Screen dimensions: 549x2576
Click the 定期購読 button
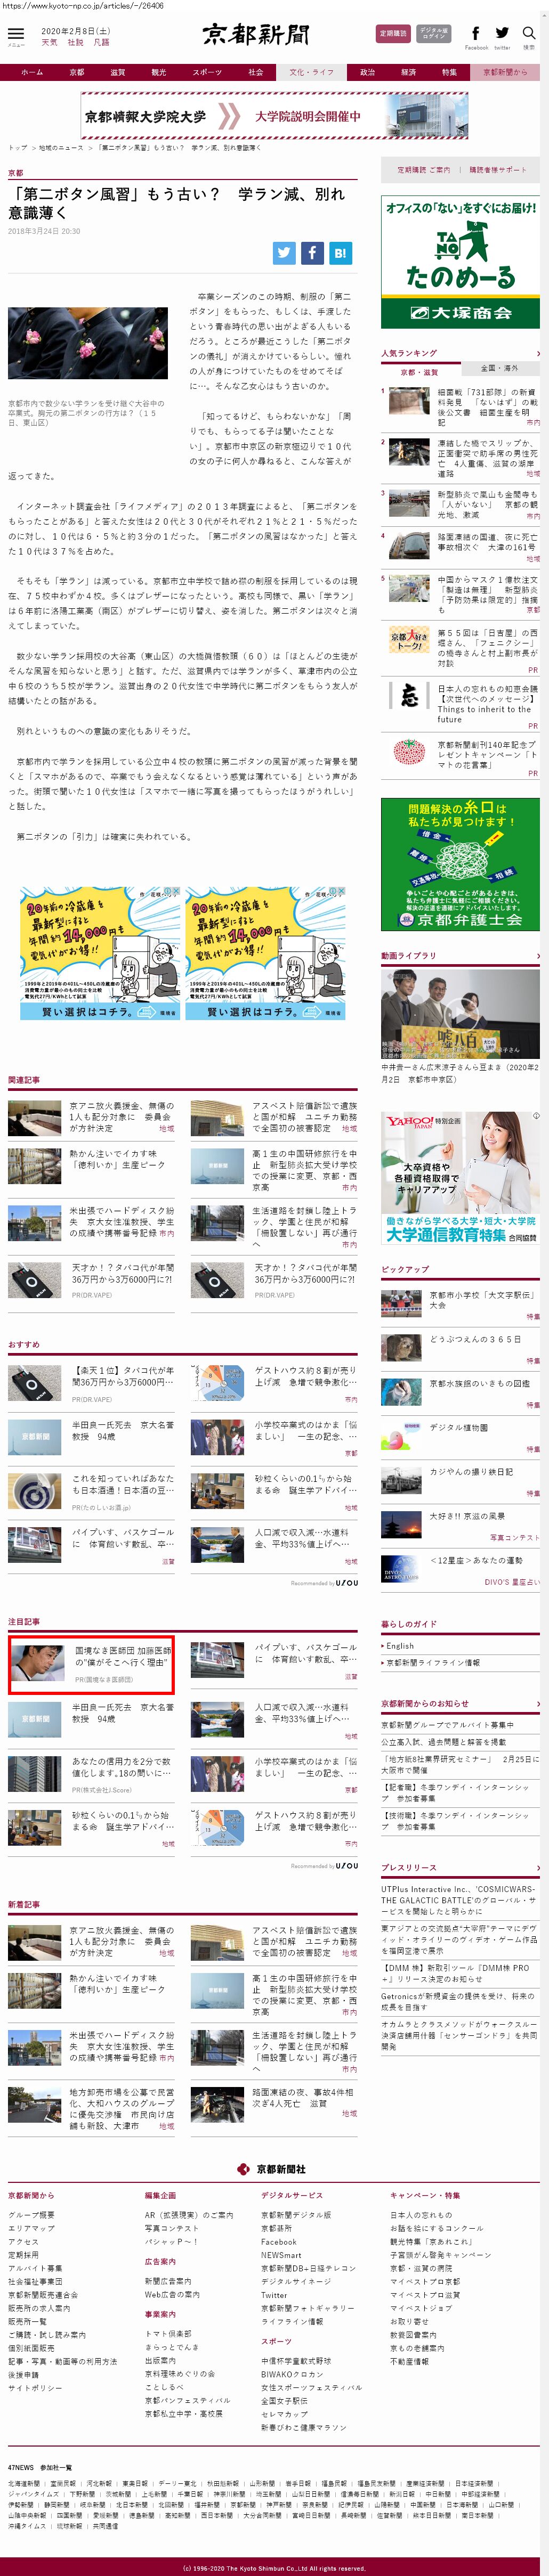tap(393, 34)
